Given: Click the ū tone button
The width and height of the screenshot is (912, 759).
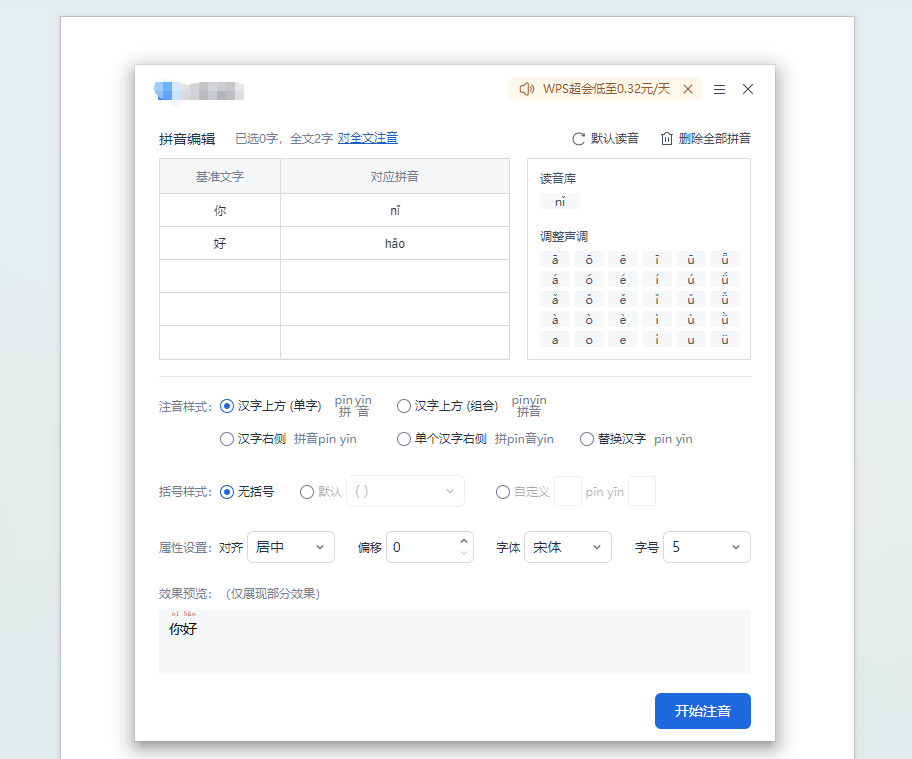Looking at the screenshot, I should [691, 259].
